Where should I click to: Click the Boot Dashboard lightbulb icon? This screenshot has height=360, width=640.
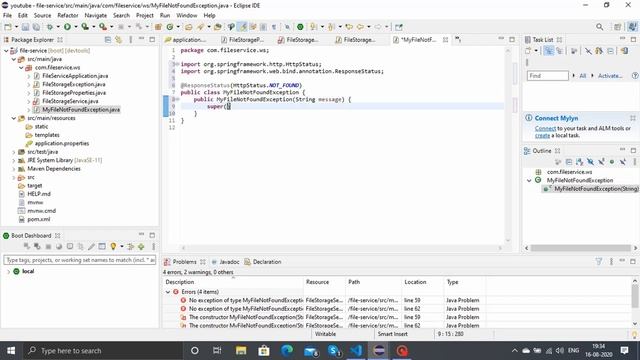pos(113,247)
